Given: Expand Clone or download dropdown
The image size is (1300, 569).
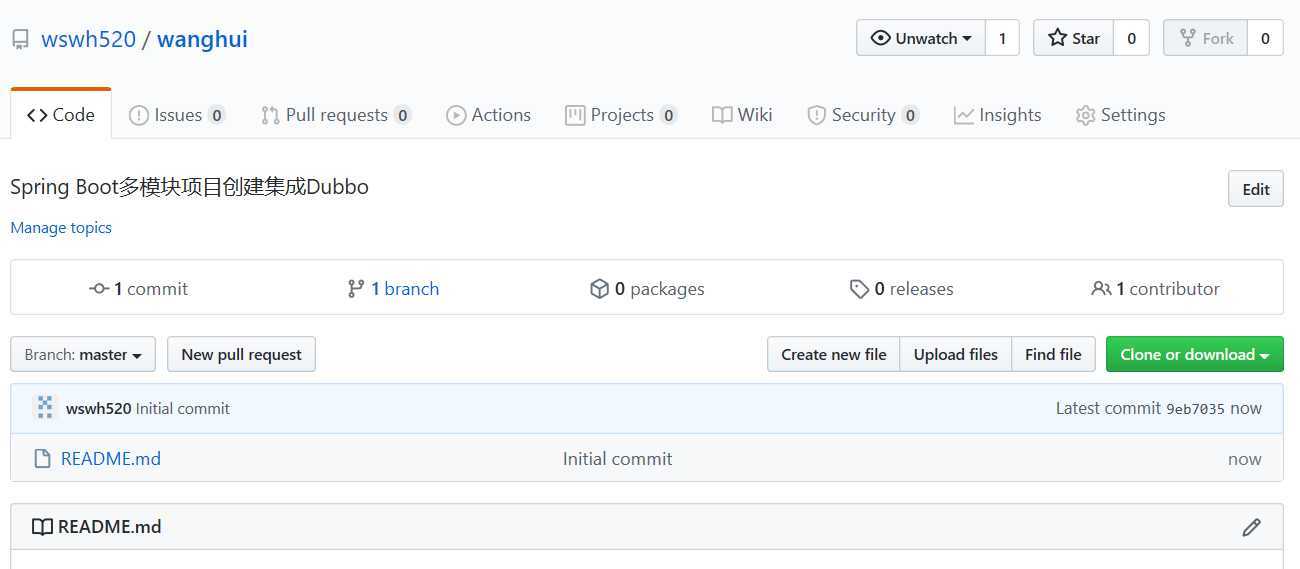Looking at the screenshot, I should [1195, 355].
